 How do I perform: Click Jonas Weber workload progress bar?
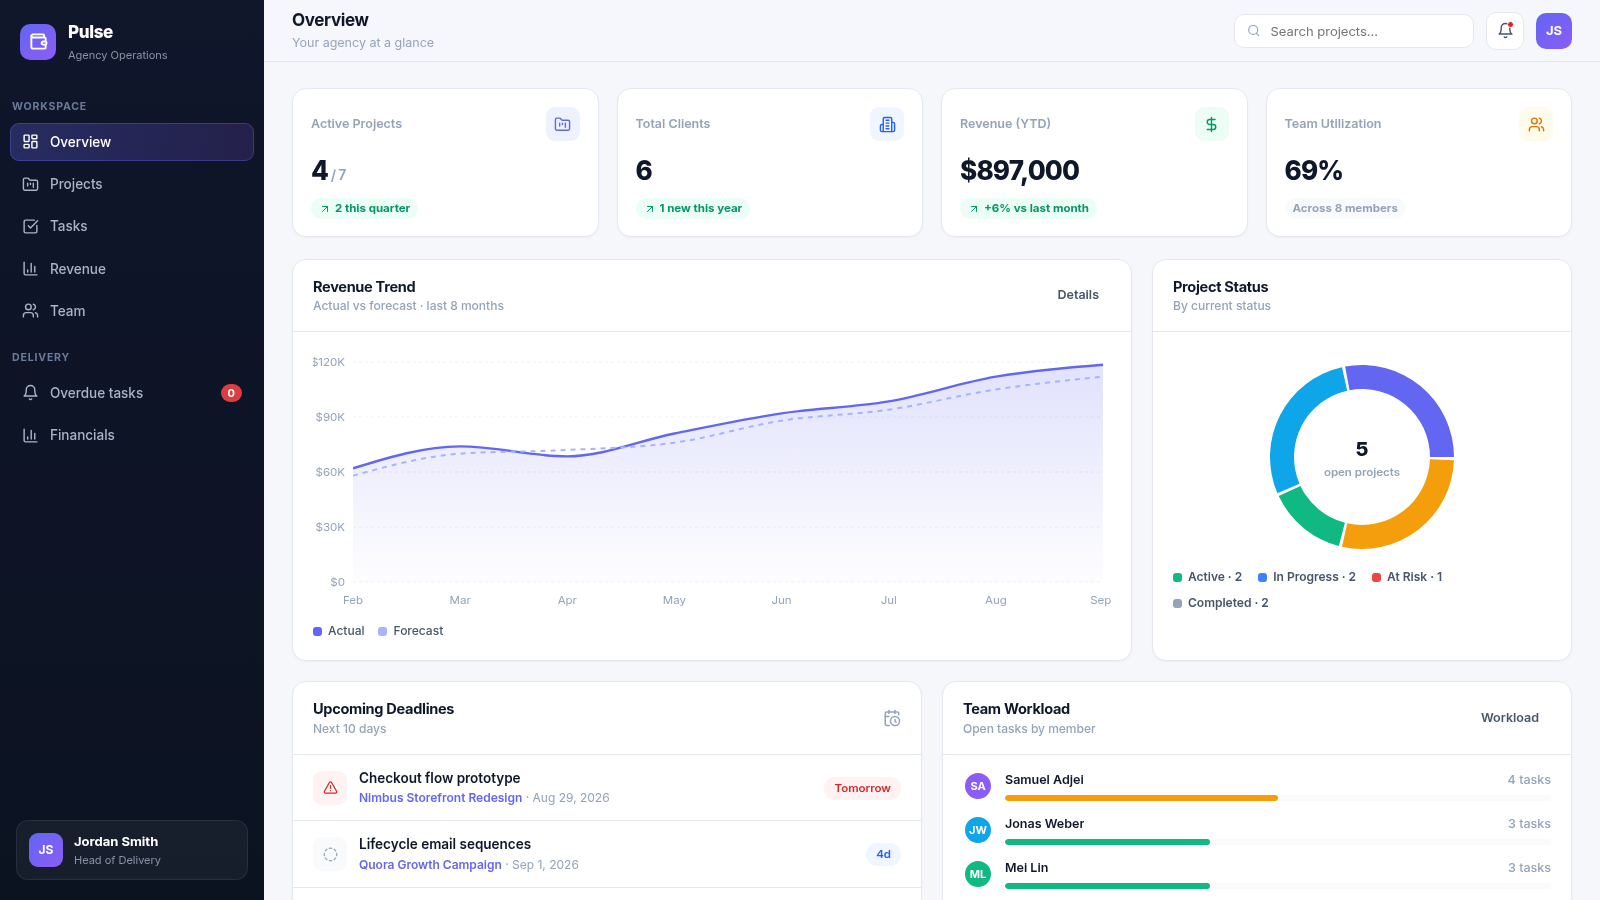1278,842
